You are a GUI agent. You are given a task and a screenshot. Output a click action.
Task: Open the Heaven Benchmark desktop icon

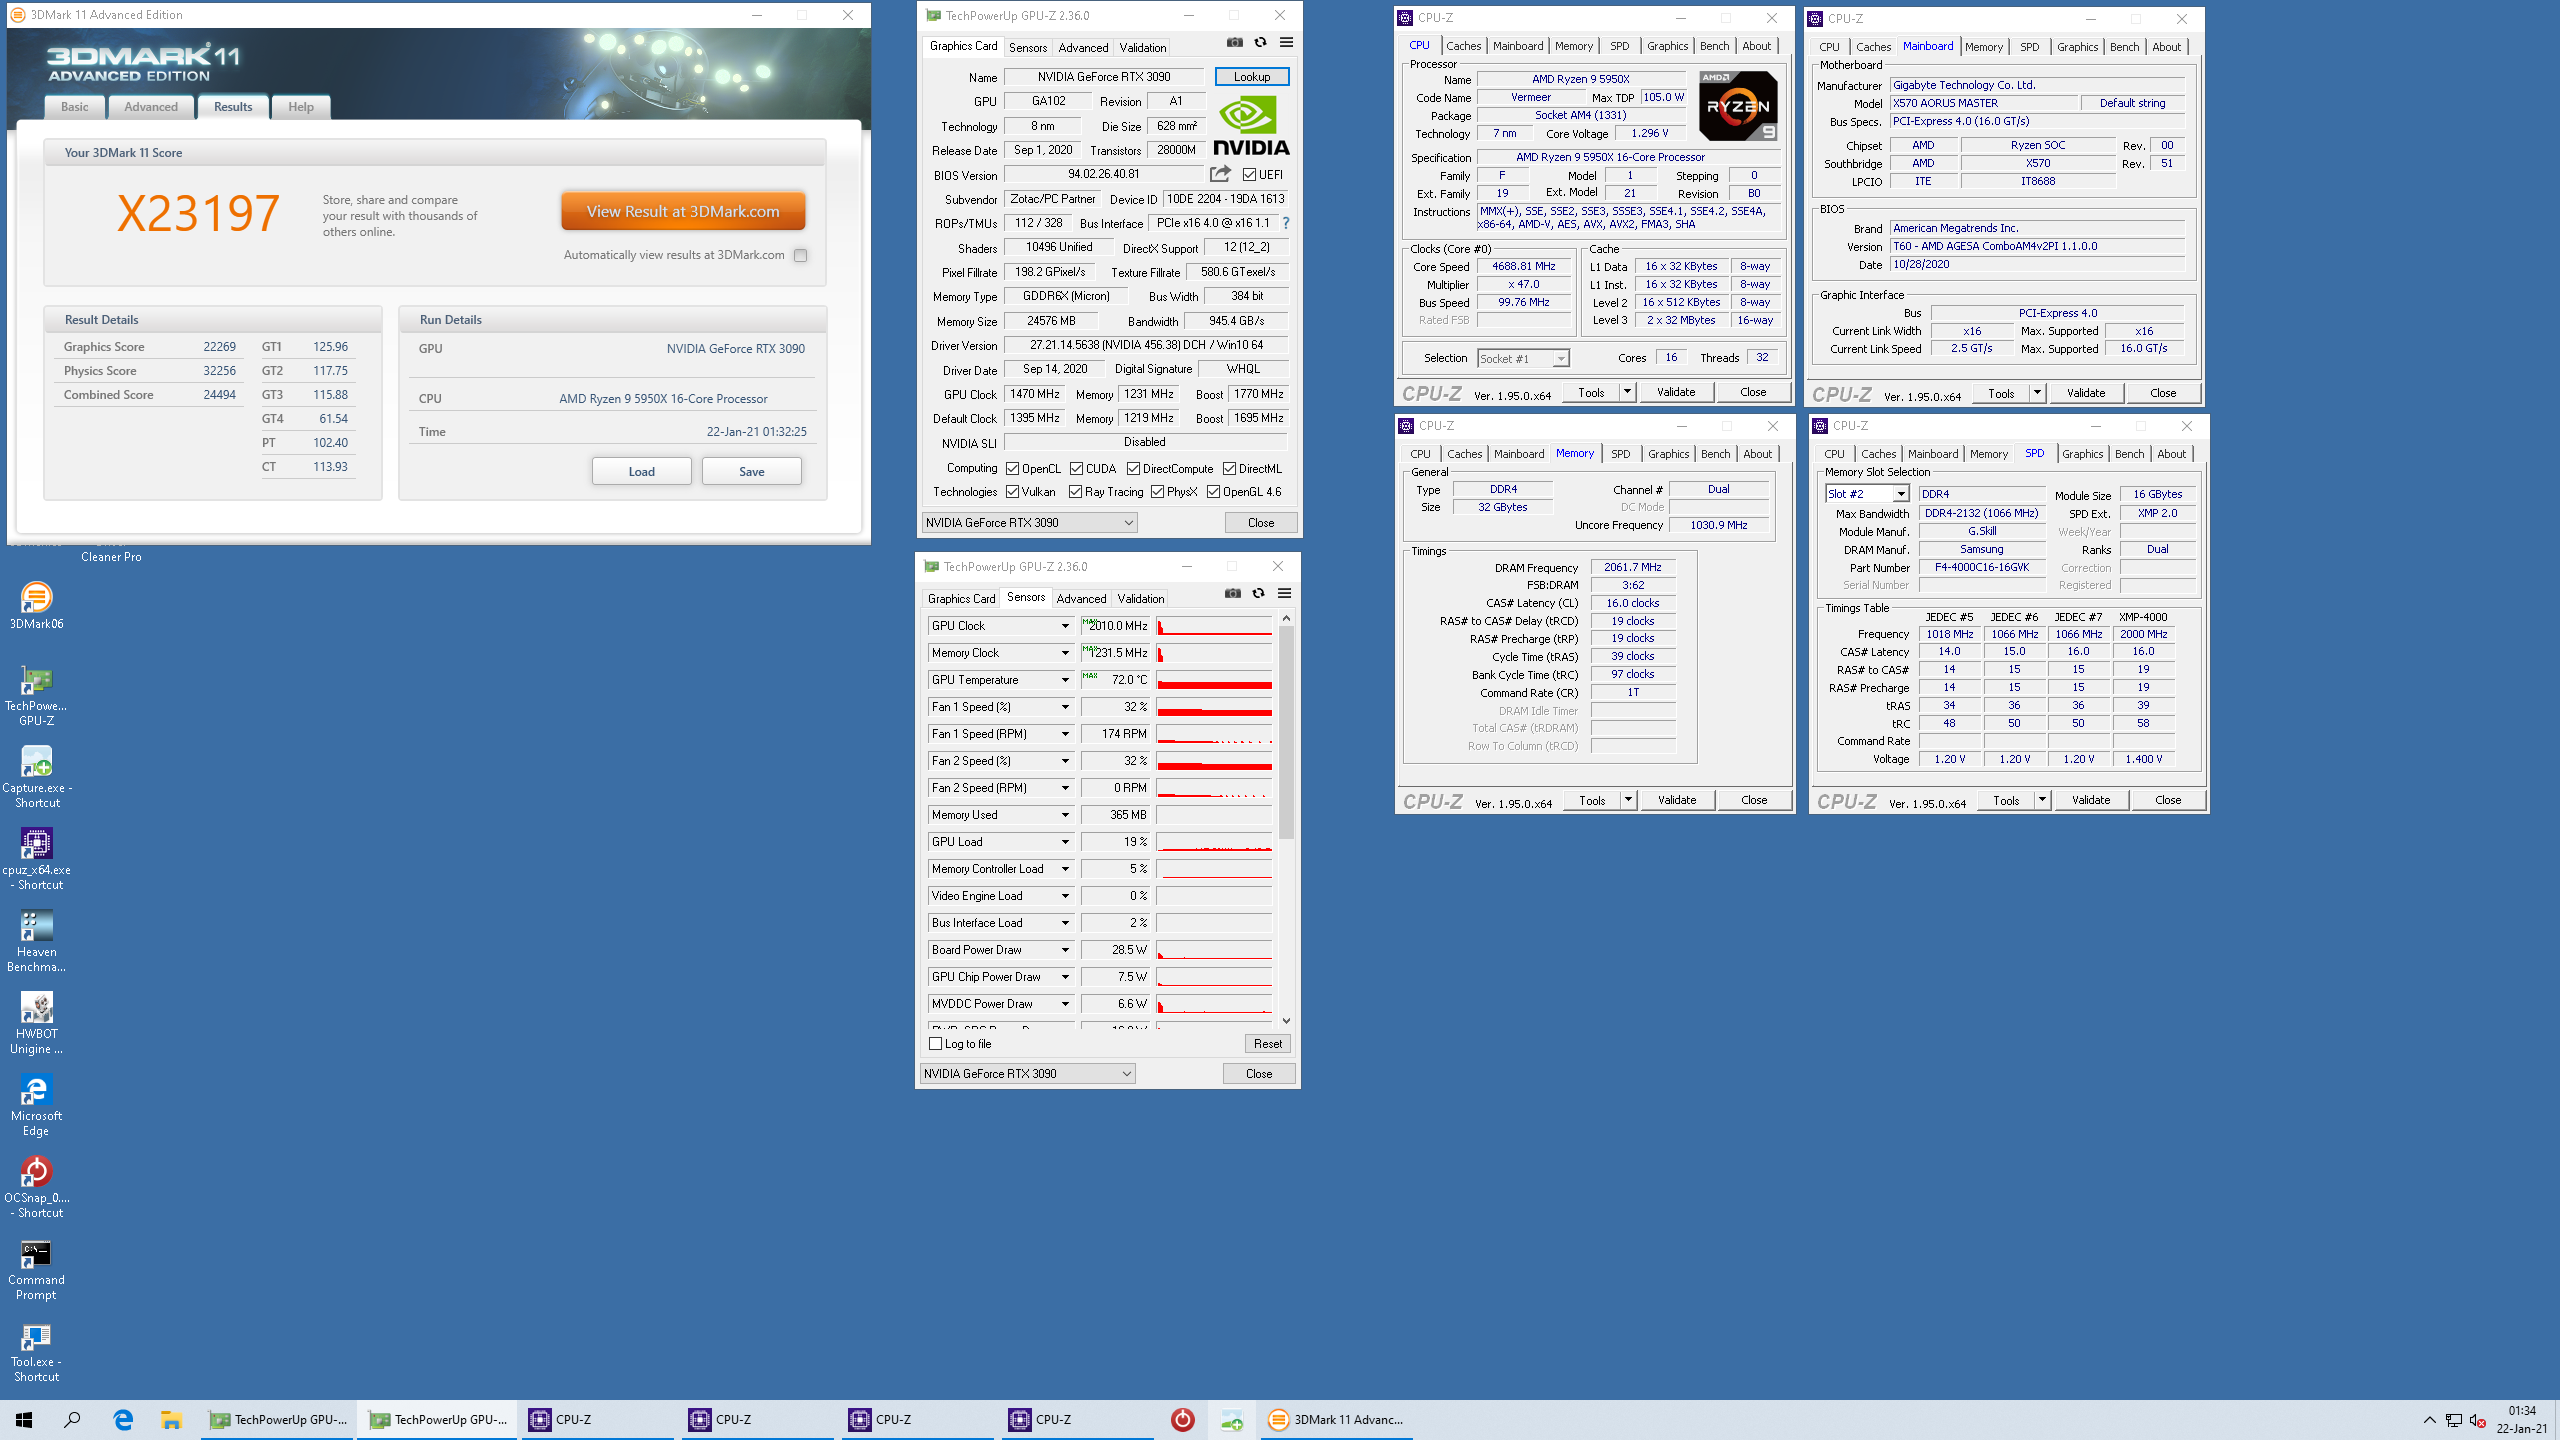pyautogui.click(x=36, y=941)
